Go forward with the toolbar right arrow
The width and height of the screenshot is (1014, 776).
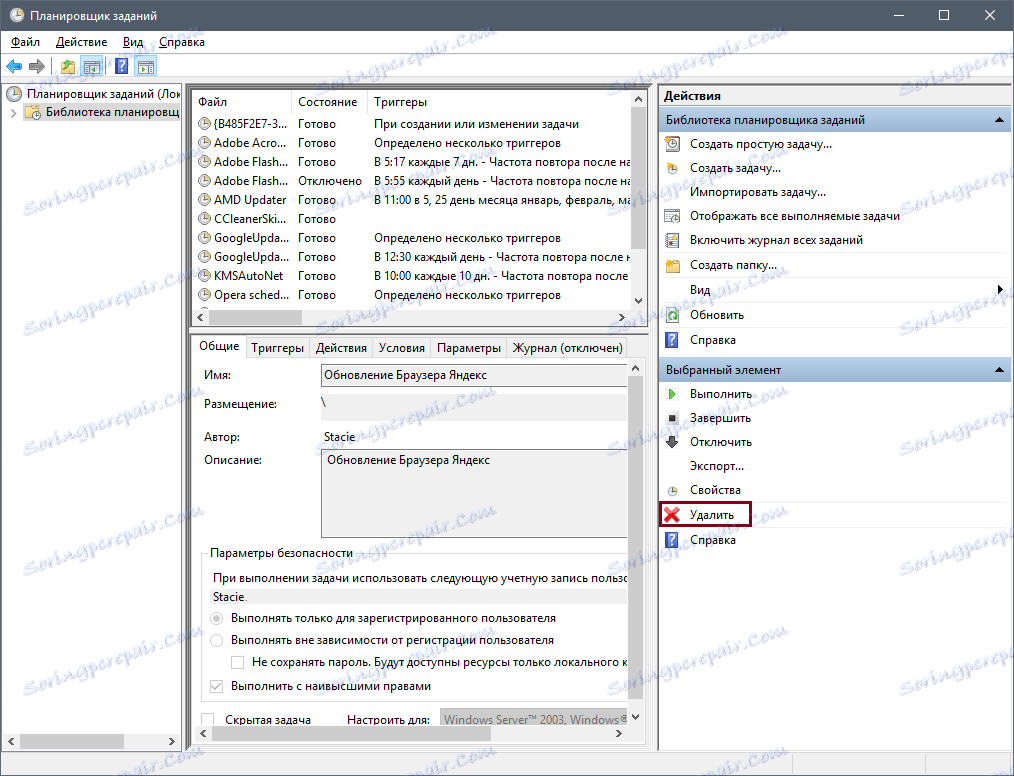[37, 66]
